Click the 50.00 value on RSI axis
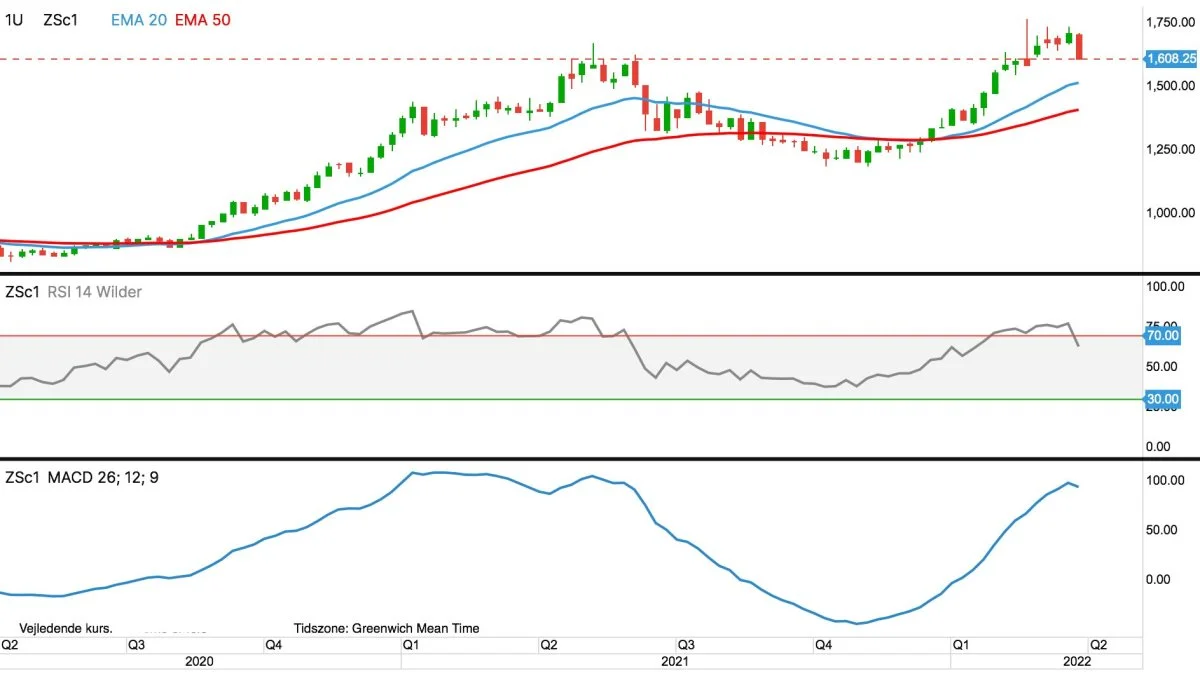The image size is (1200, 676). pyautogui.click(x=1164, y=367)
